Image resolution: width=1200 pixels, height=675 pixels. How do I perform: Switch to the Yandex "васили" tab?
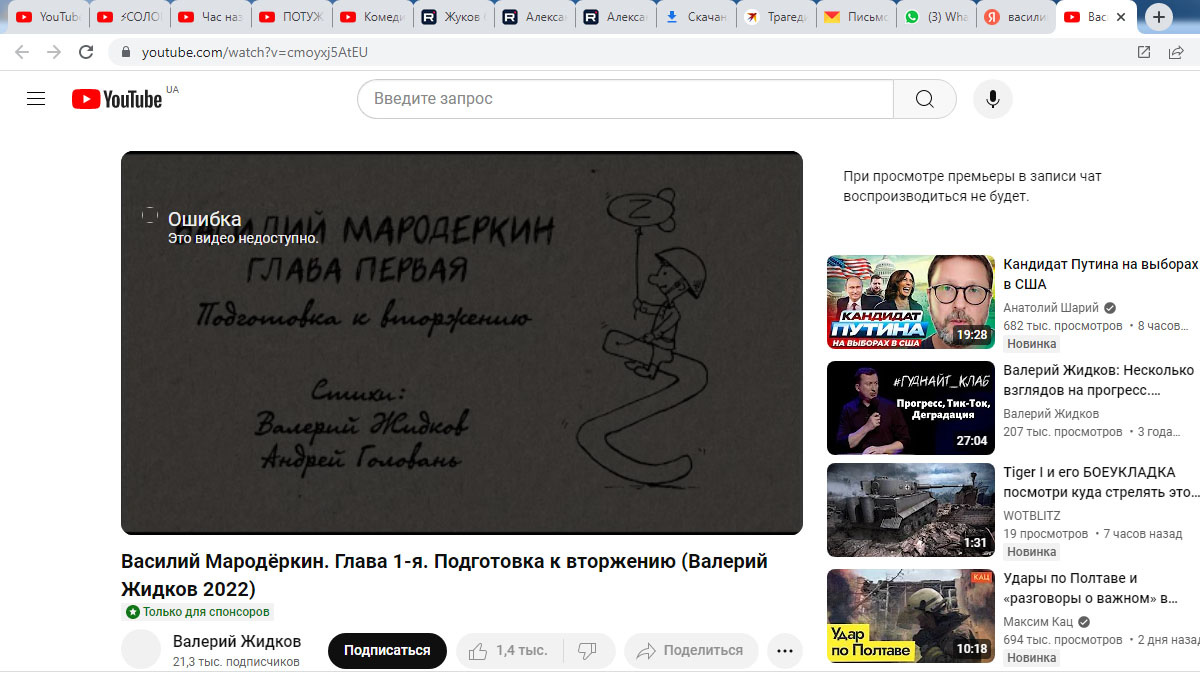click(1017, 17)
